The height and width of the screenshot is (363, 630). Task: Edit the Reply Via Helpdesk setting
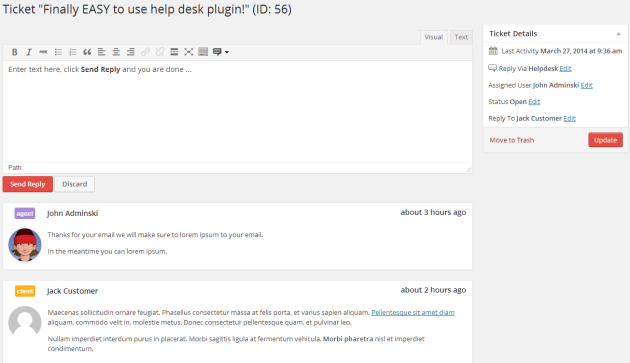(x=565, y=69)
